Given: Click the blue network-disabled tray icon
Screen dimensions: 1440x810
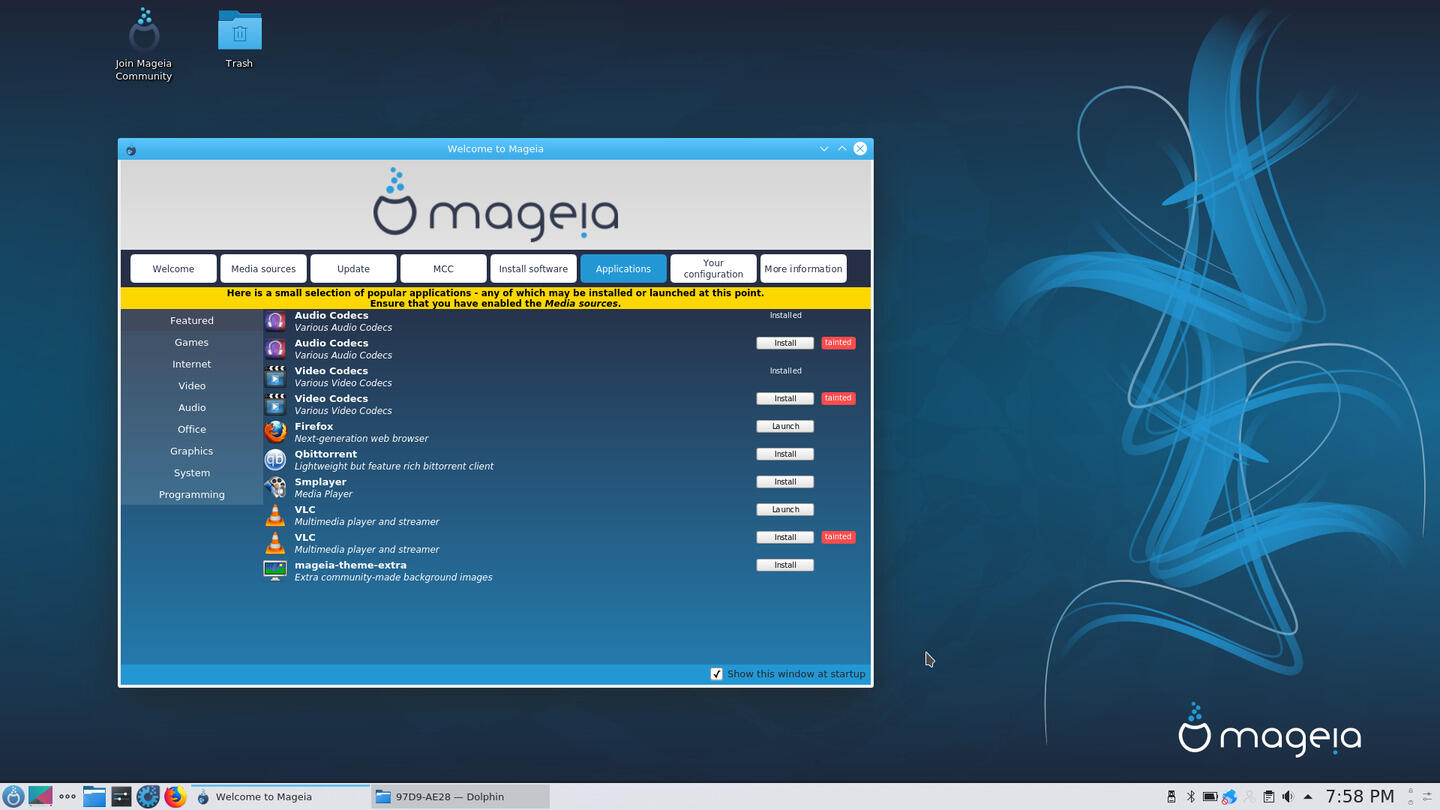Looking at the screenshot, I should (1229, 796).
